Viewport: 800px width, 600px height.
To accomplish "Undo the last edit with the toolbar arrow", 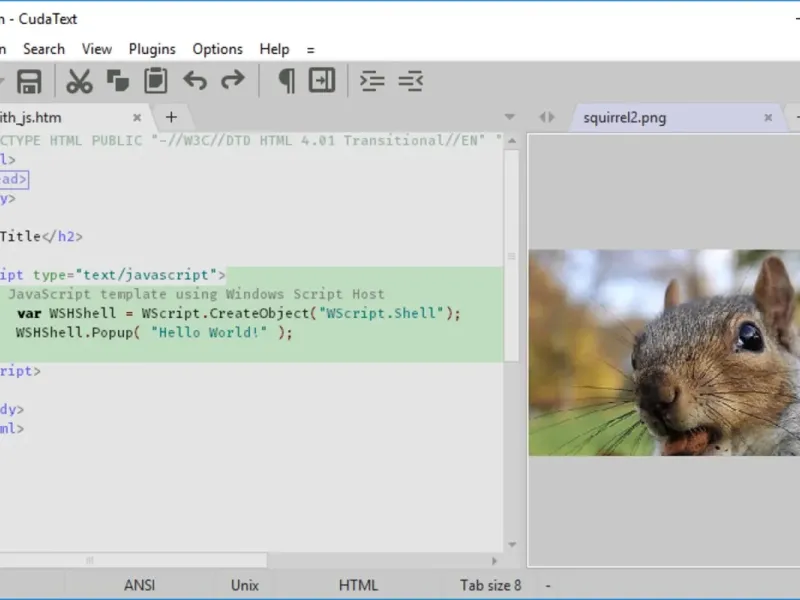I will (x=195, y=81).
